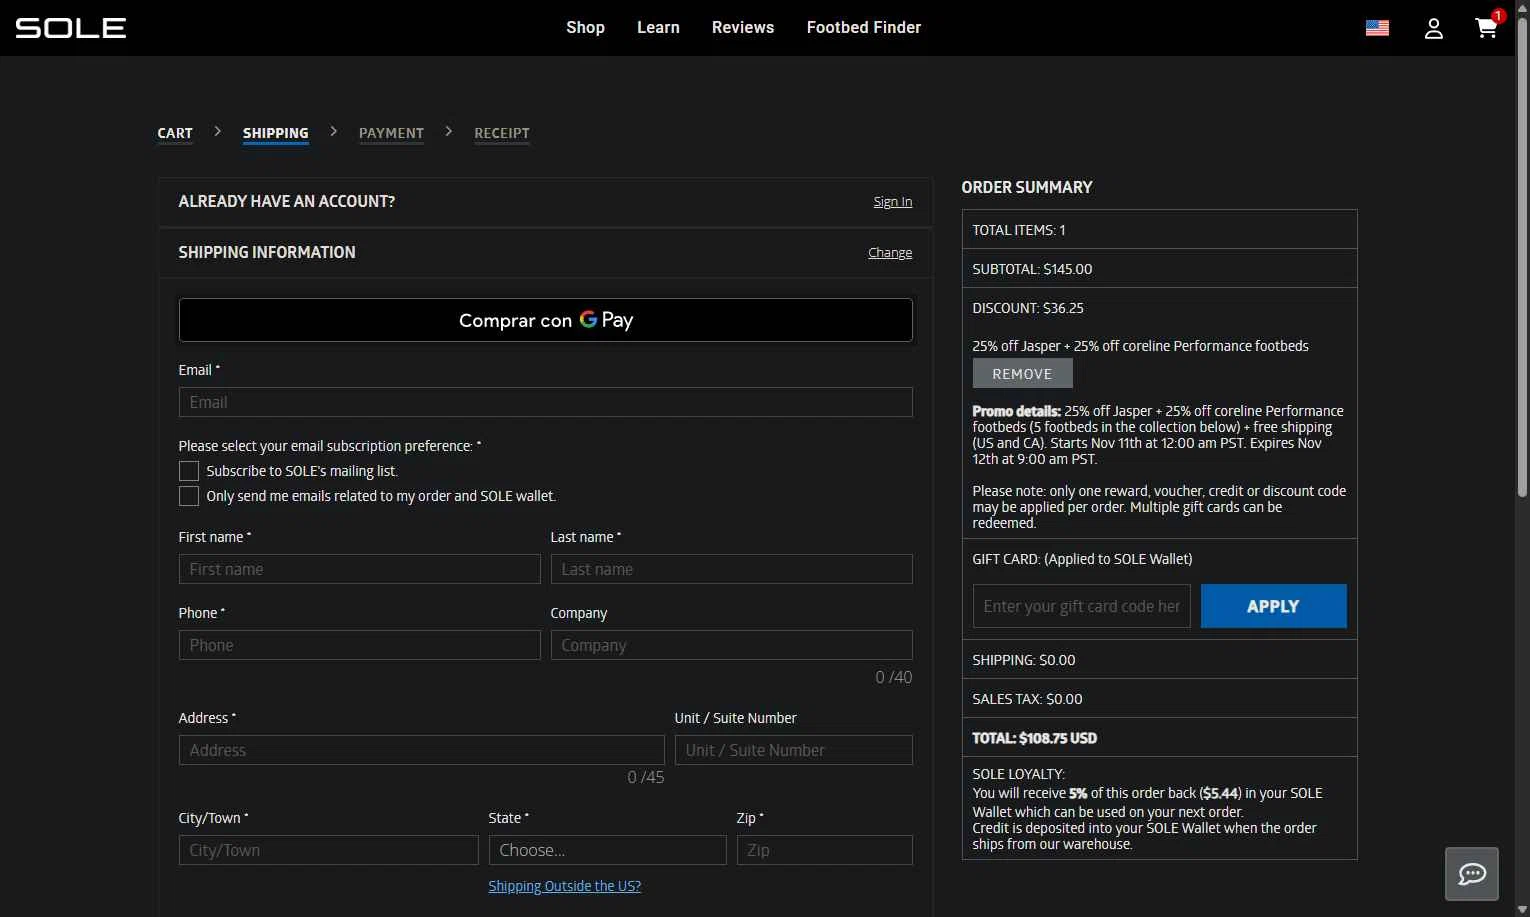Focus the Last name field

click(x=732, y=569)
